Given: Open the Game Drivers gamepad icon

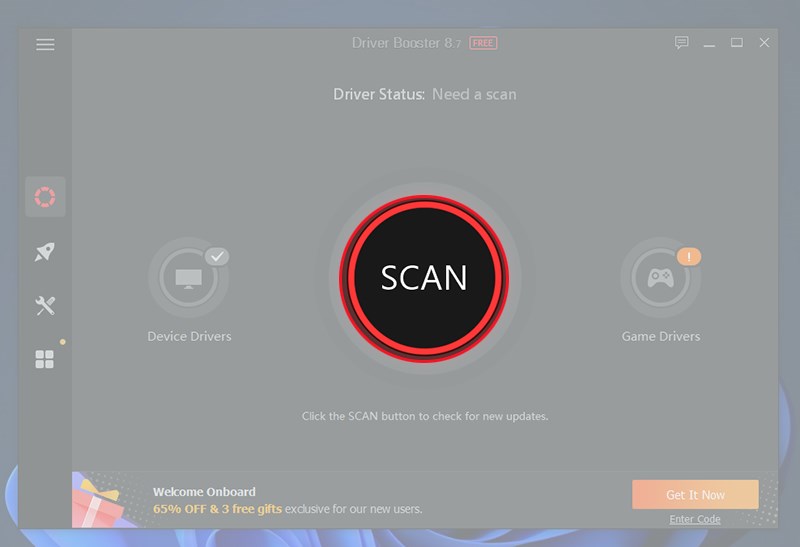Looking at the screenshot, I should [660, 278].
